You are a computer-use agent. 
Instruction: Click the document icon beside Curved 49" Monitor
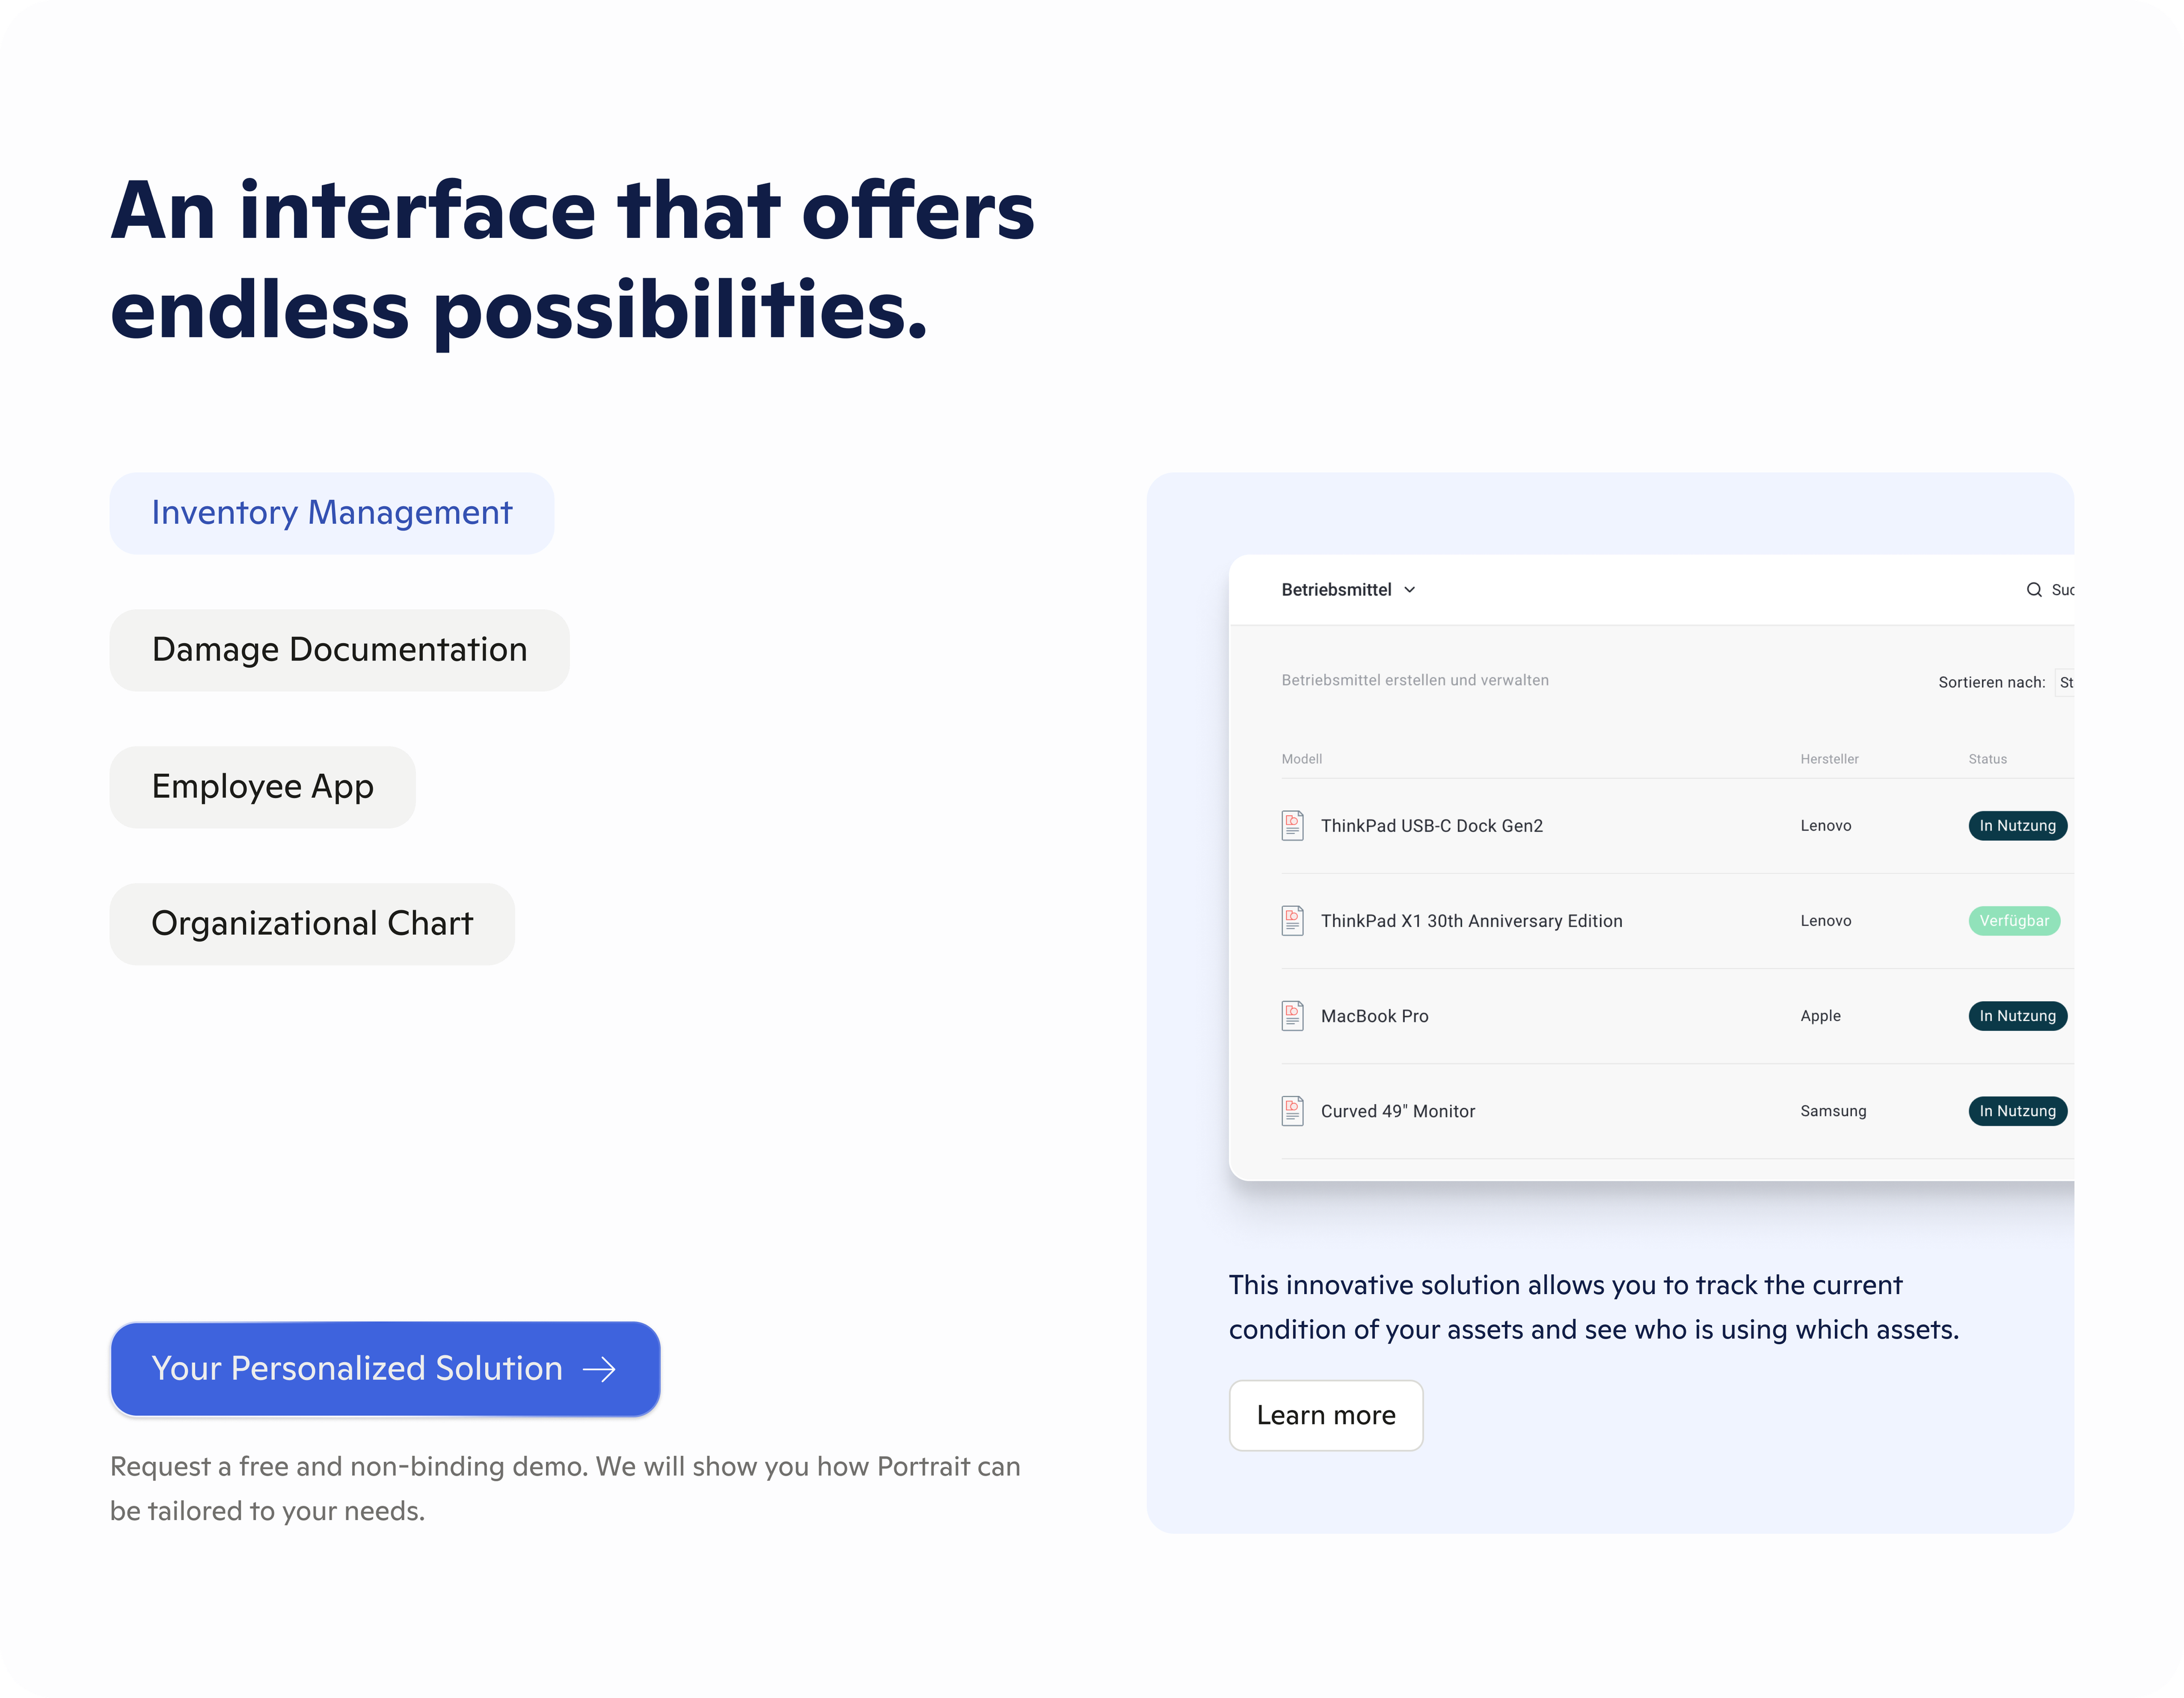coord(1292,1110)
